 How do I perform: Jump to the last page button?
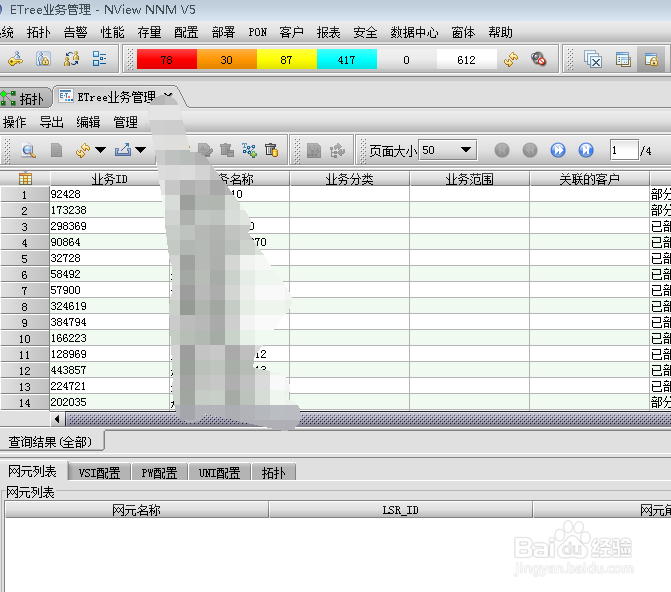click(x=586, y=150)
